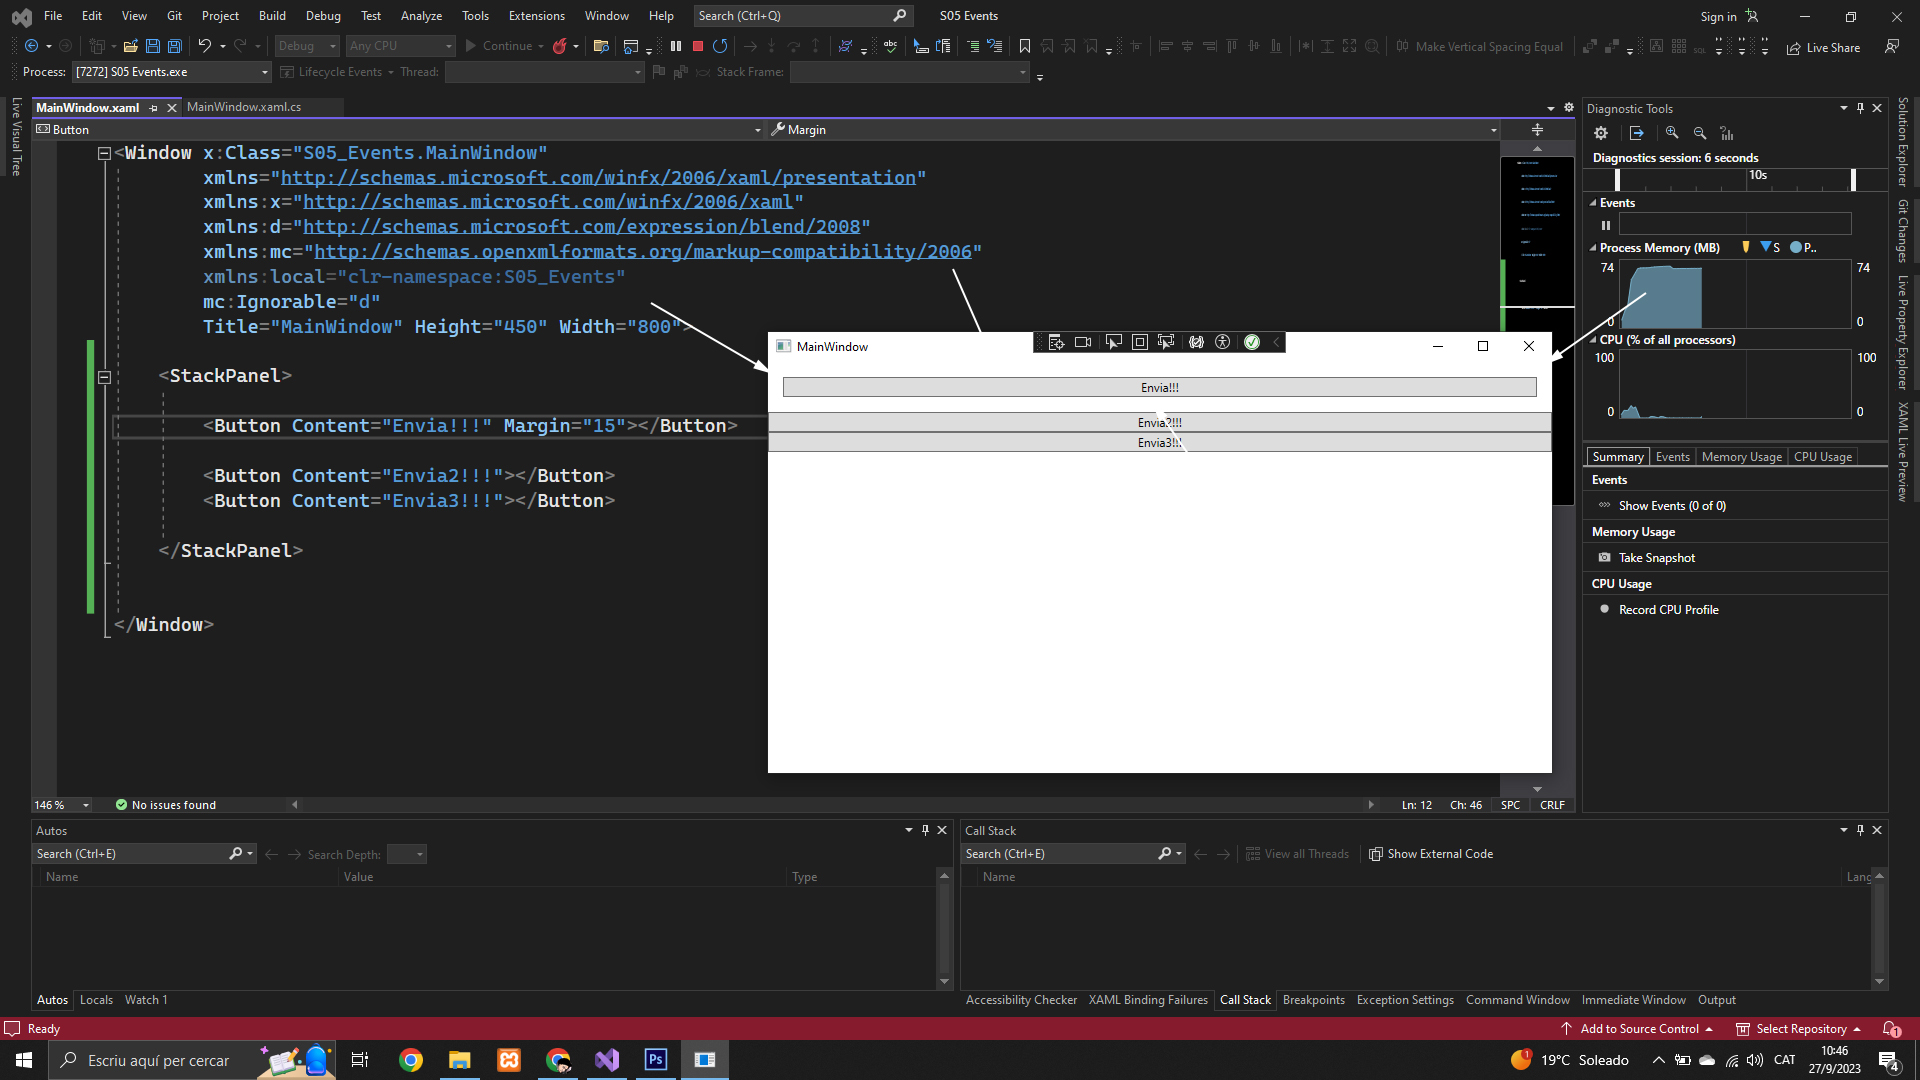Click Take Snapshot camera icon
The width and height of the screenshot is (1920, 1080).
pyautogui.click(x=1605, y=558)
